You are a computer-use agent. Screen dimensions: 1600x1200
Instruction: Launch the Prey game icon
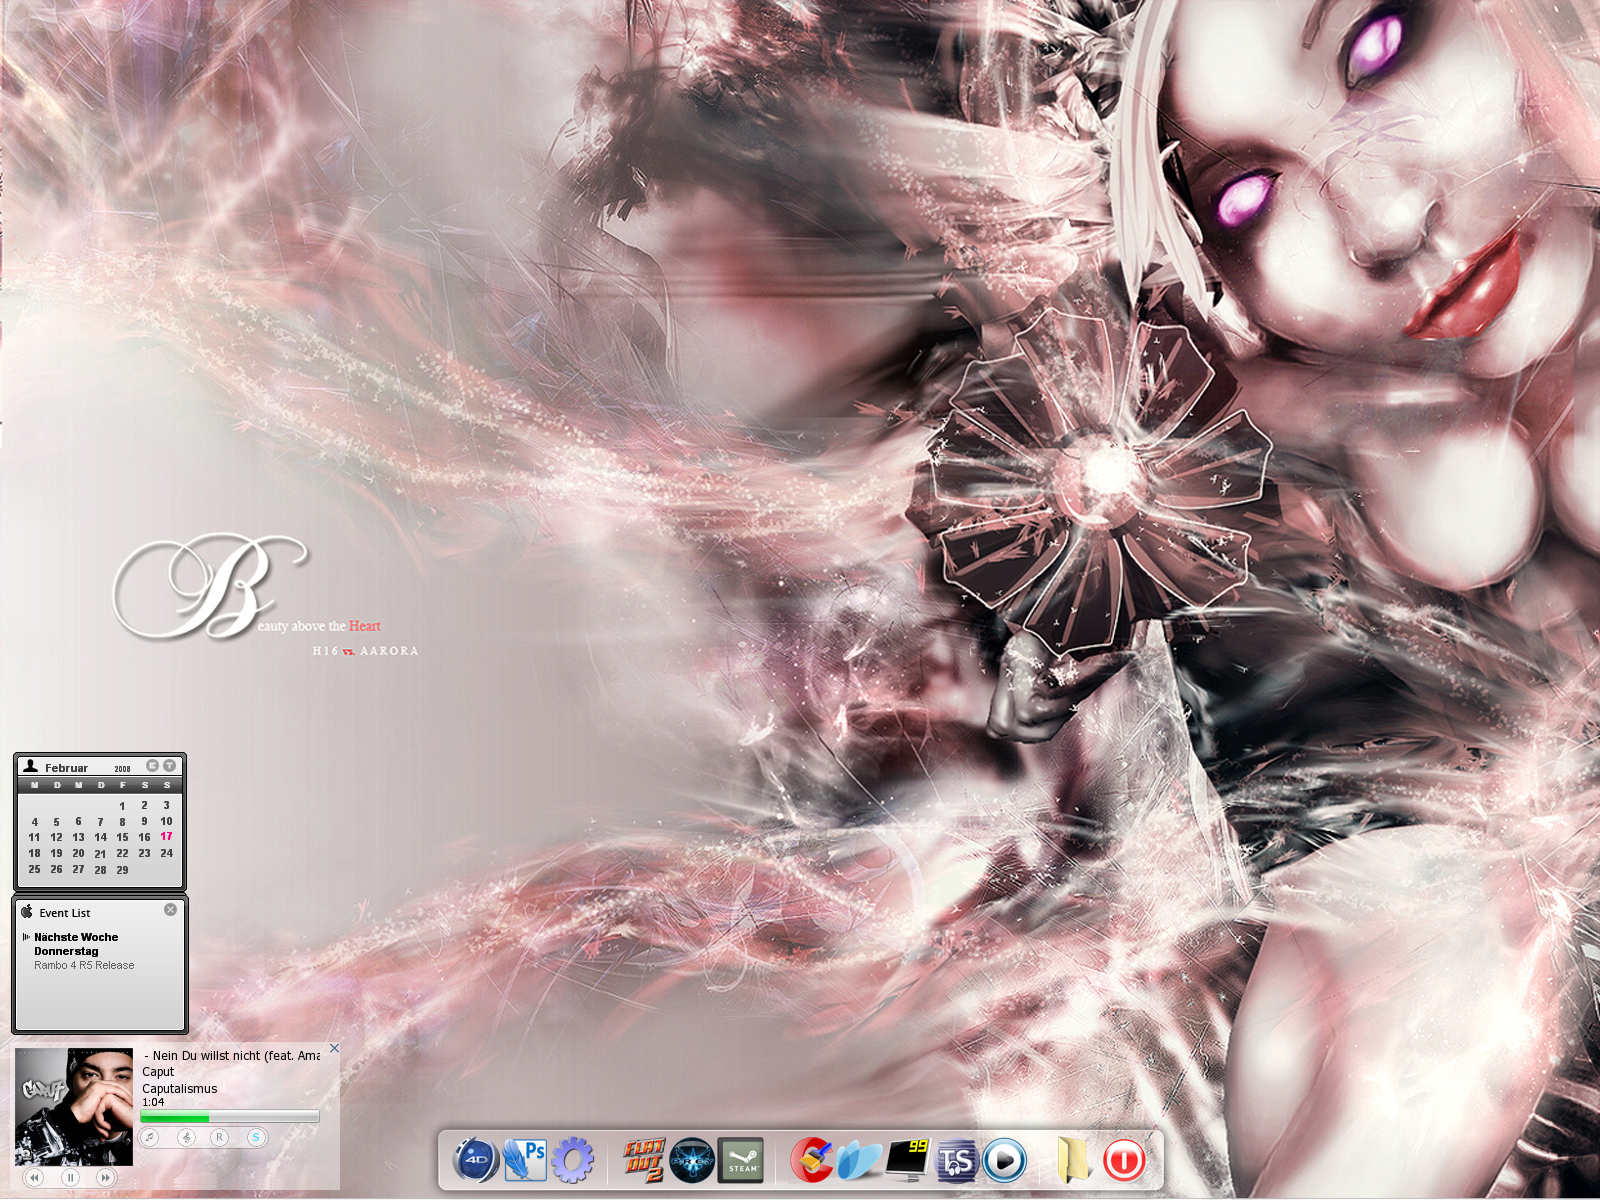(x=692, y=1160)
